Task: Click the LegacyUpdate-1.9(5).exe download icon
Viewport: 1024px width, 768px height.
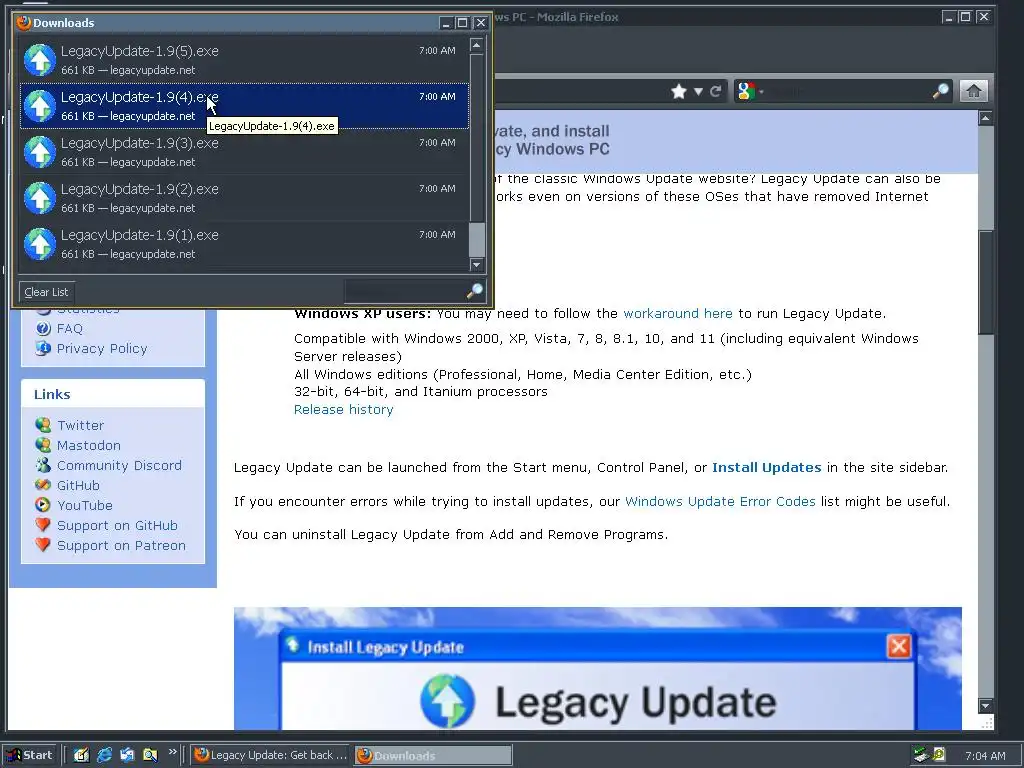Action: click(40, 59)
